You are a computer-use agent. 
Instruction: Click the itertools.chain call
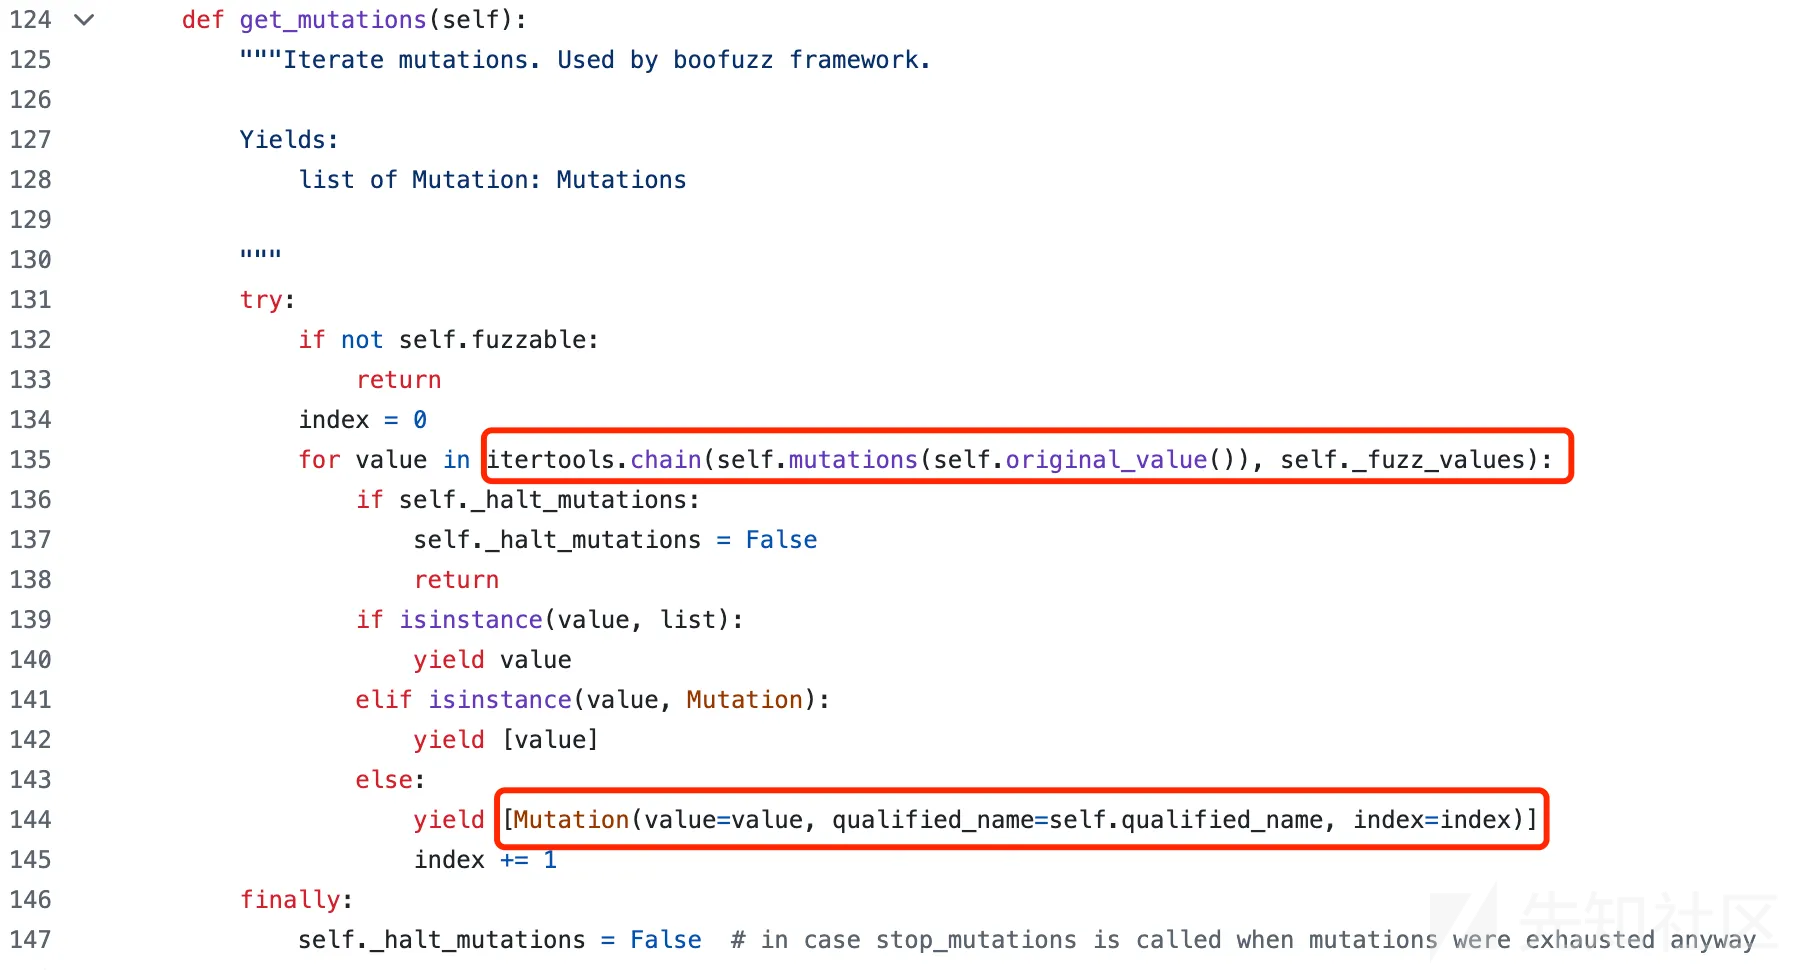594,459
